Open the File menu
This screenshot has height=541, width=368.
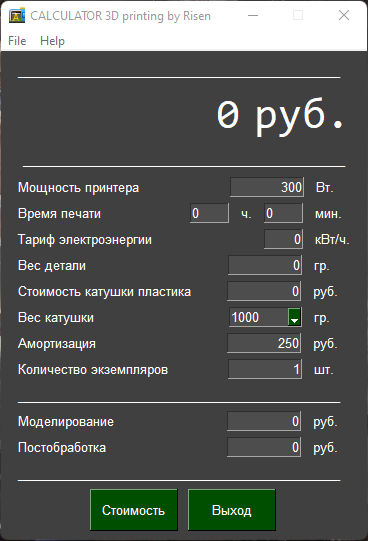[x=17, y=41]
